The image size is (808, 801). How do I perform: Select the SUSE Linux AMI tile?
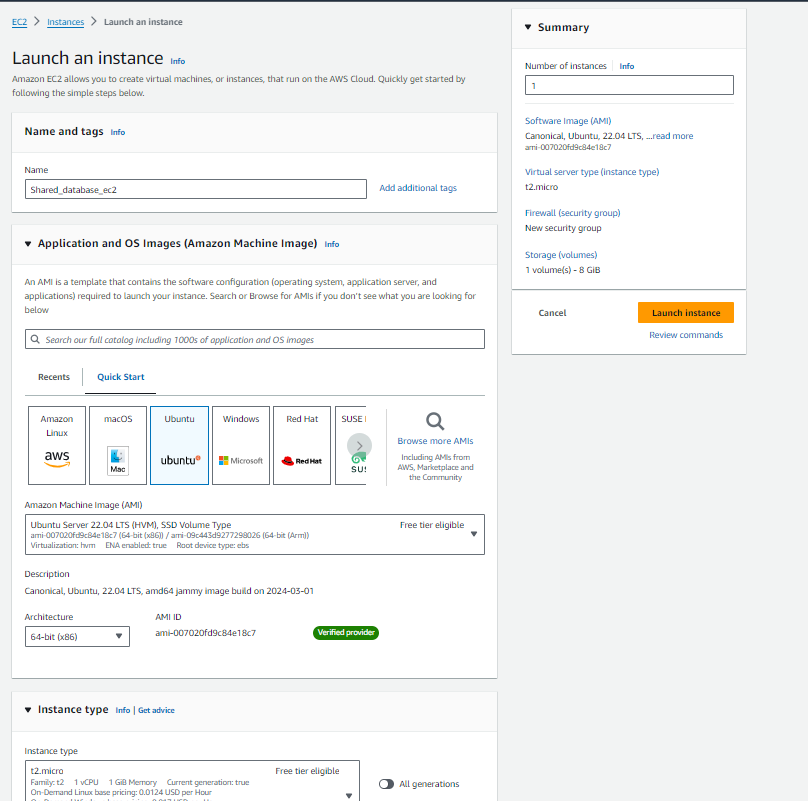[x=351, y=445]
